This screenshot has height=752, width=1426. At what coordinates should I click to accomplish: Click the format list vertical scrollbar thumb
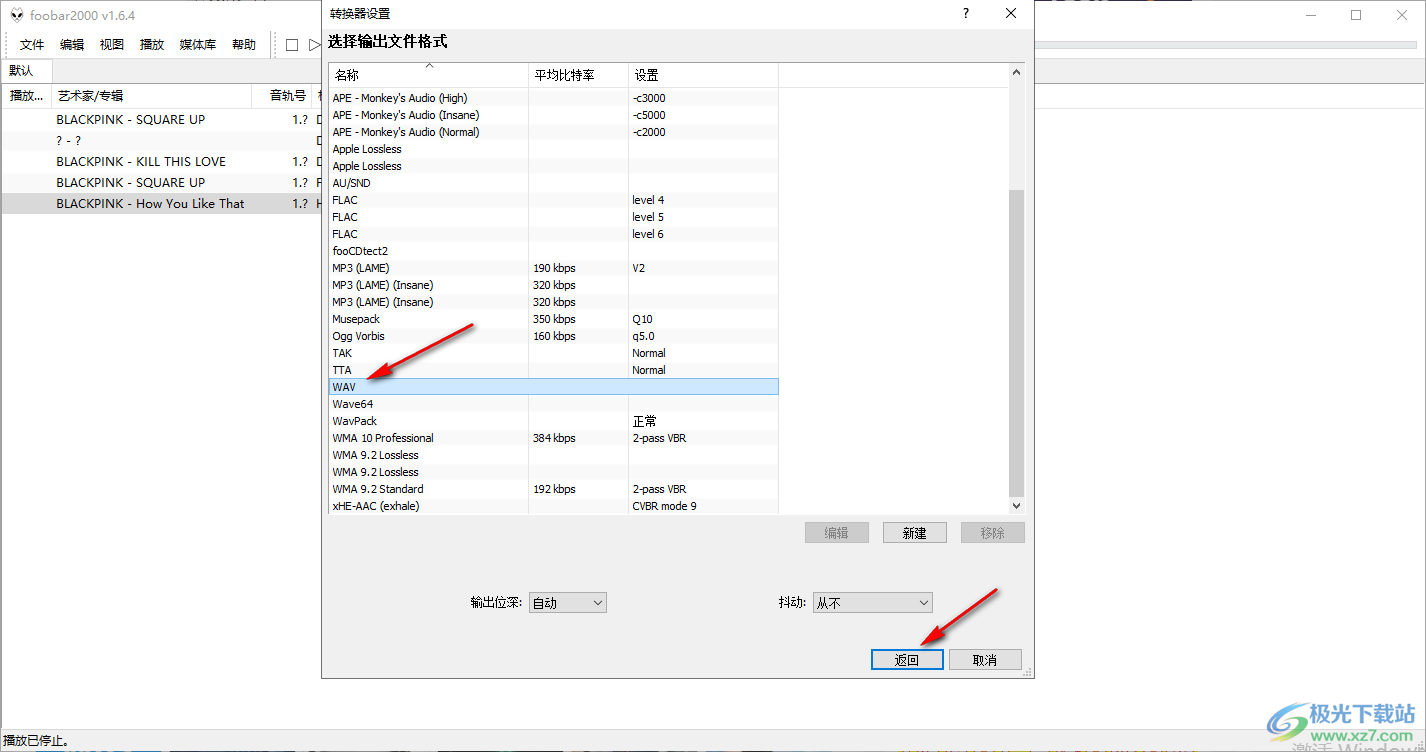[x=1017, y=342]
